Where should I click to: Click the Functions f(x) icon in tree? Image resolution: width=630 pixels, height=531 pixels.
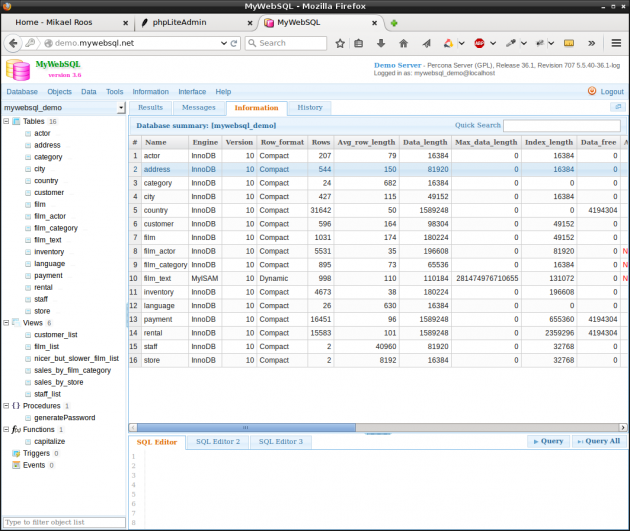tap(16, 430)
